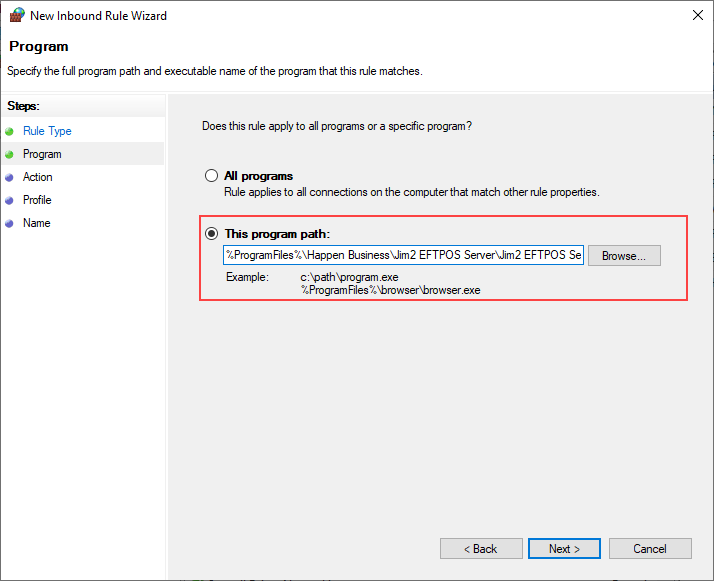Go back with the < Back button
Screen dimensions: 714x581
coord(480,549)
